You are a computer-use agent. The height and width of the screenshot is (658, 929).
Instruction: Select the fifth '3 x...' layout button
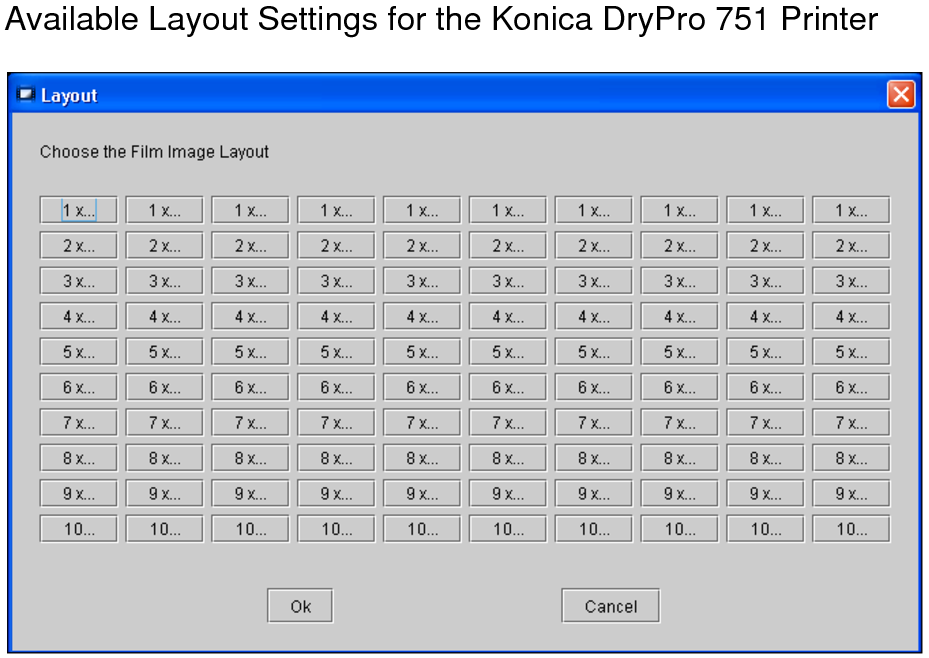pos(422,281)
